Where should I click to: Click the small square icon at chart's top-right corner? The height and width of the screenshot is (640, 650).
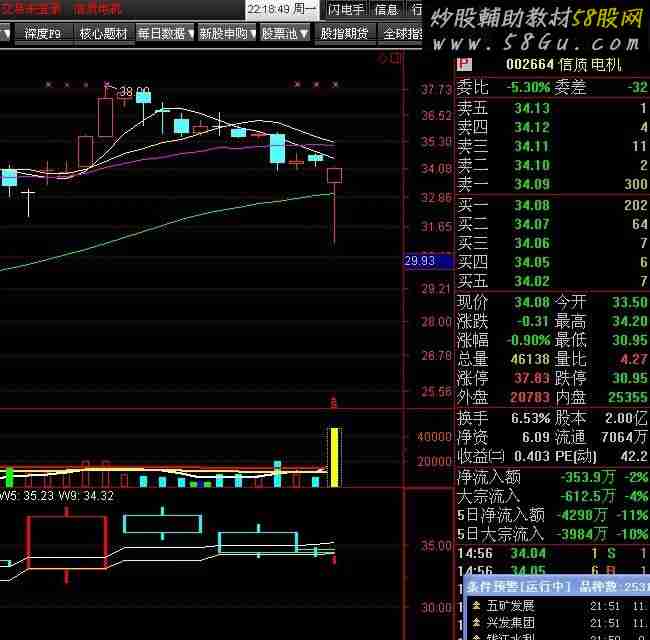[x=397, y=58]
